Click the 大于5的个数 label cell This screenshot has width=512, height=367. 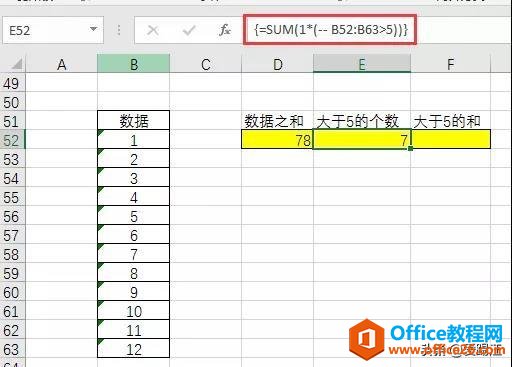coord(362,121)
